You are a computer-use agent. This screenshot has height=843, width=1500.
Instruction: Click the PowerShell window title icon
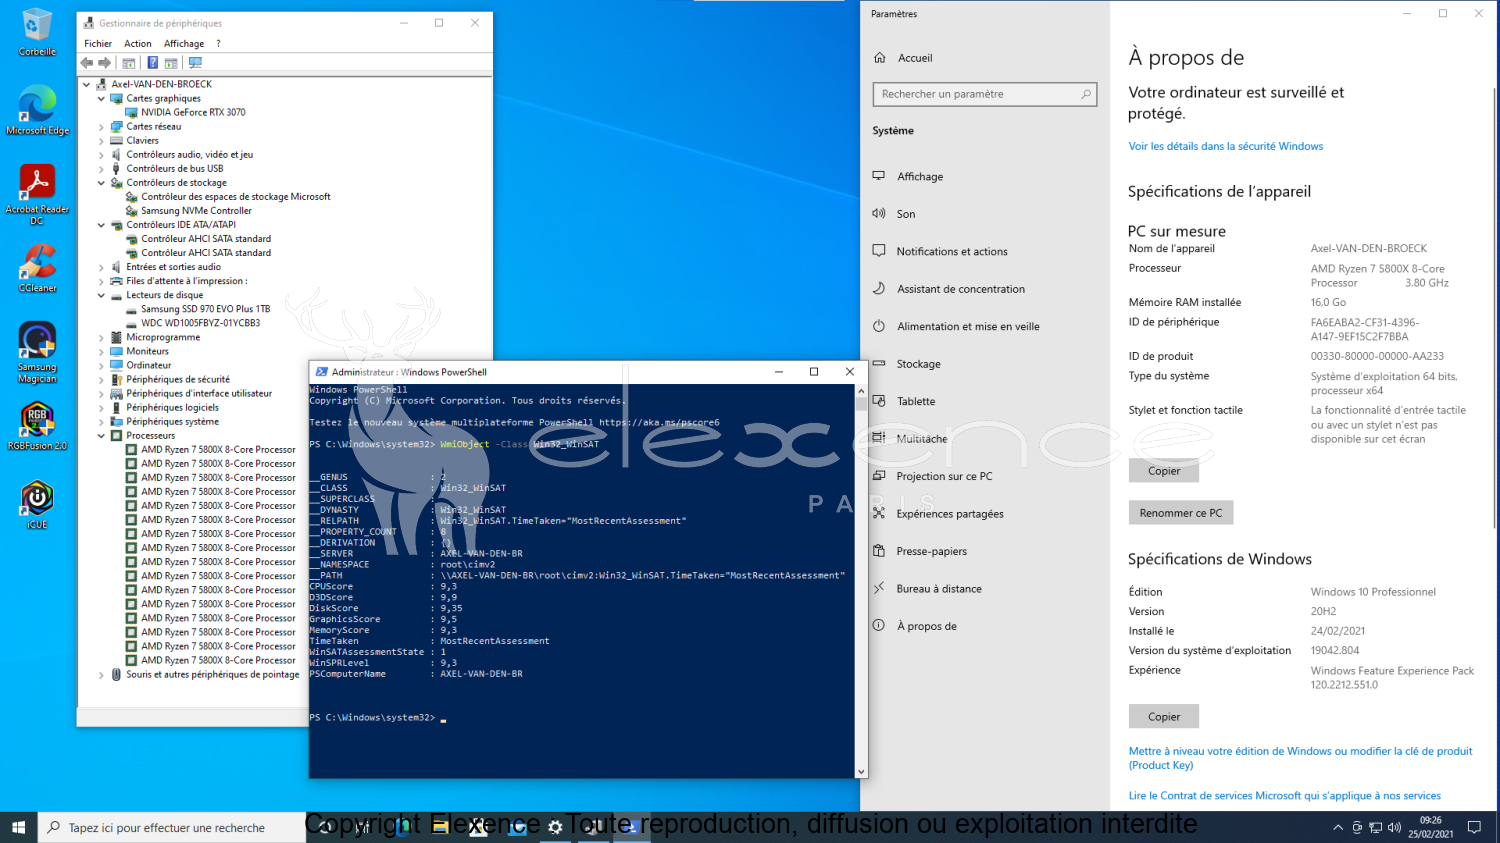(x=322, y=372)
